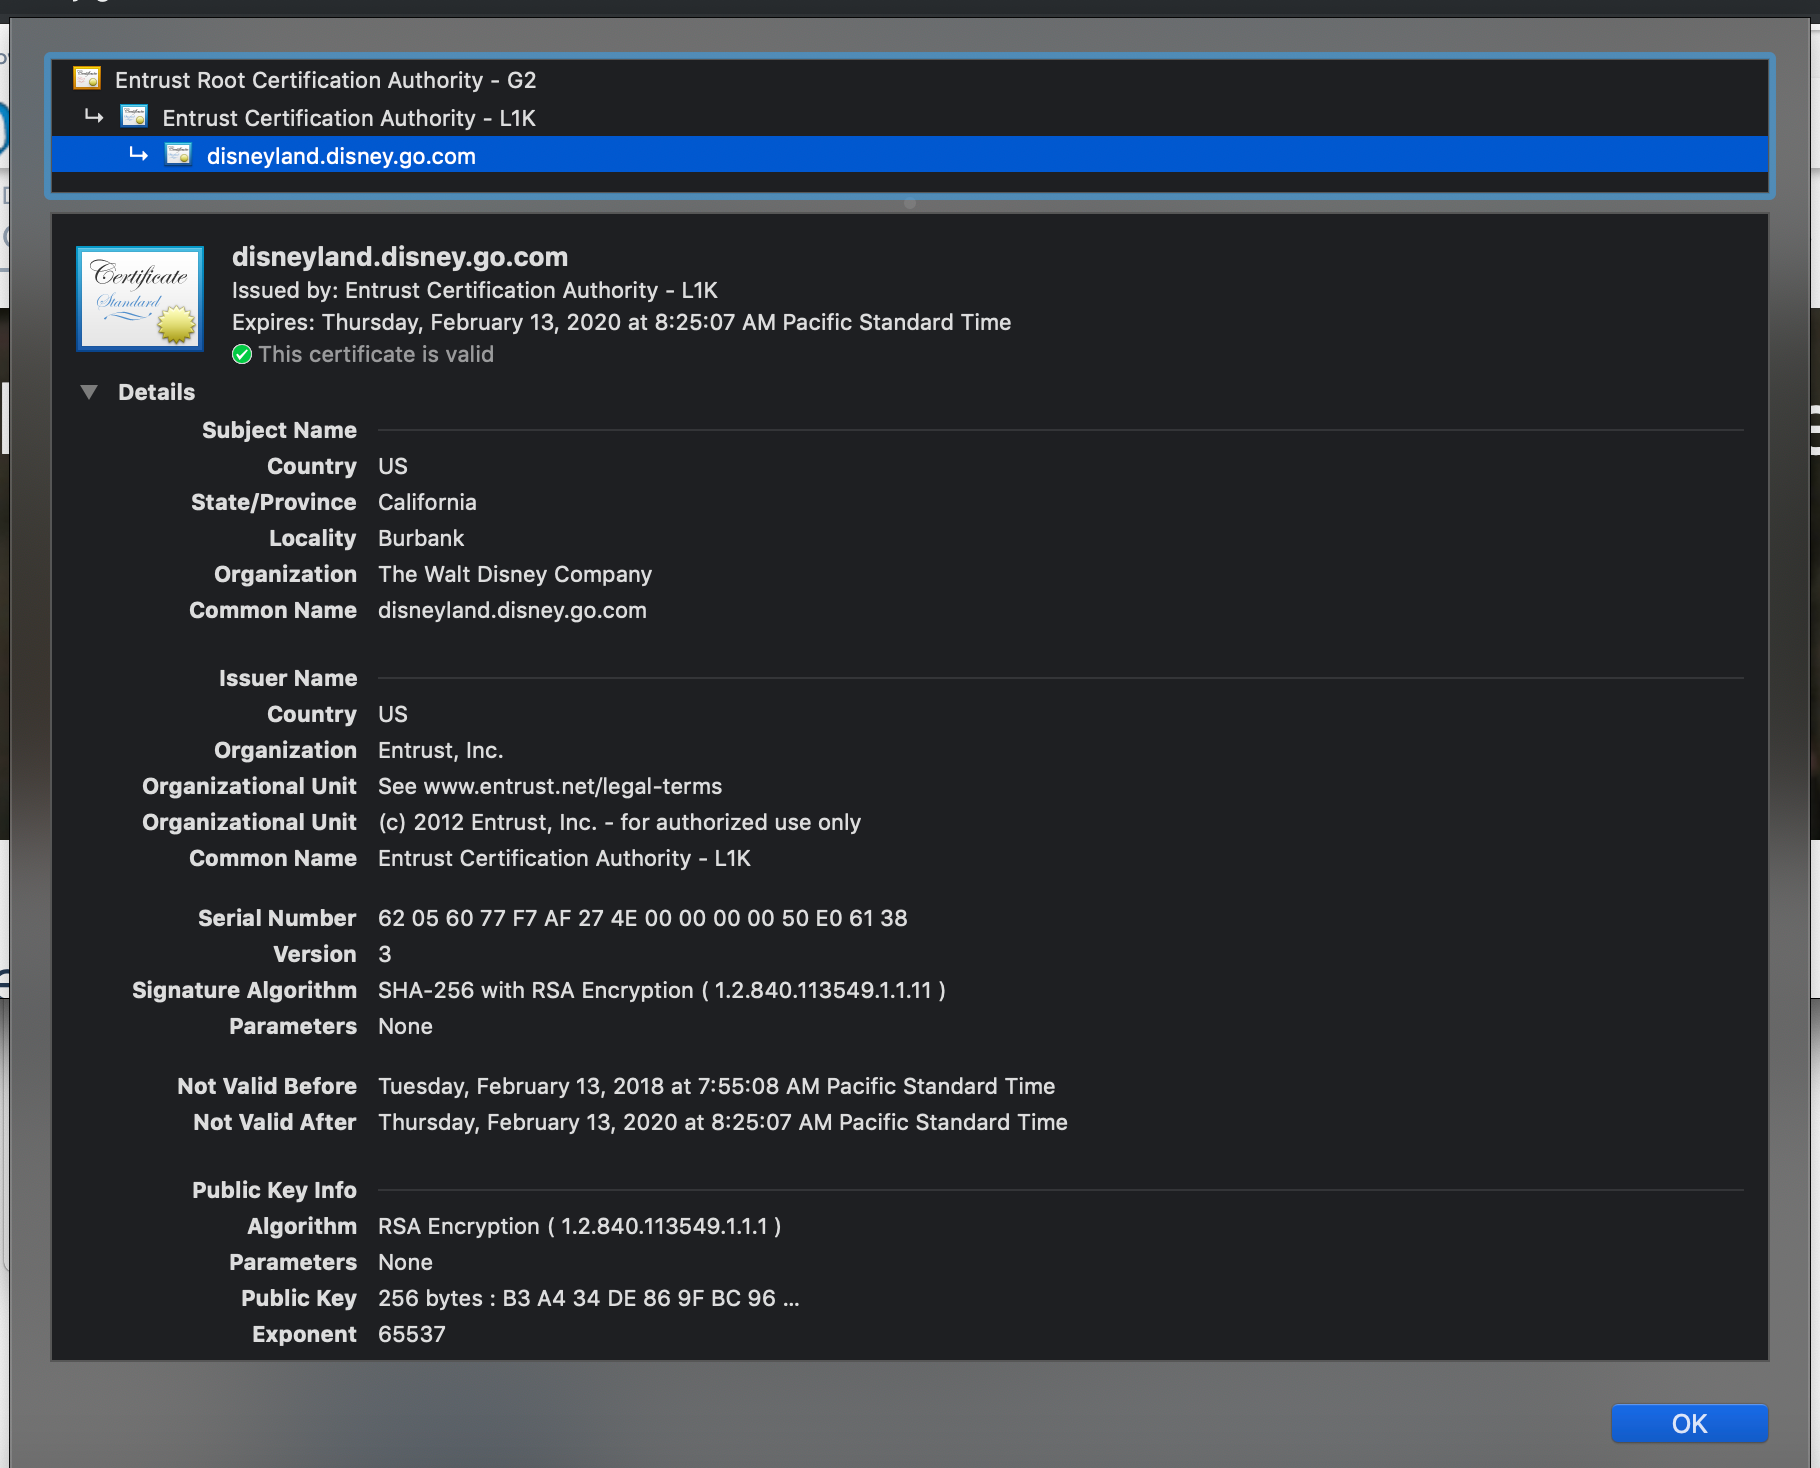This screenshot has width=1820, height=1468.
Task: Click the Details label
Action: [156, 392]
